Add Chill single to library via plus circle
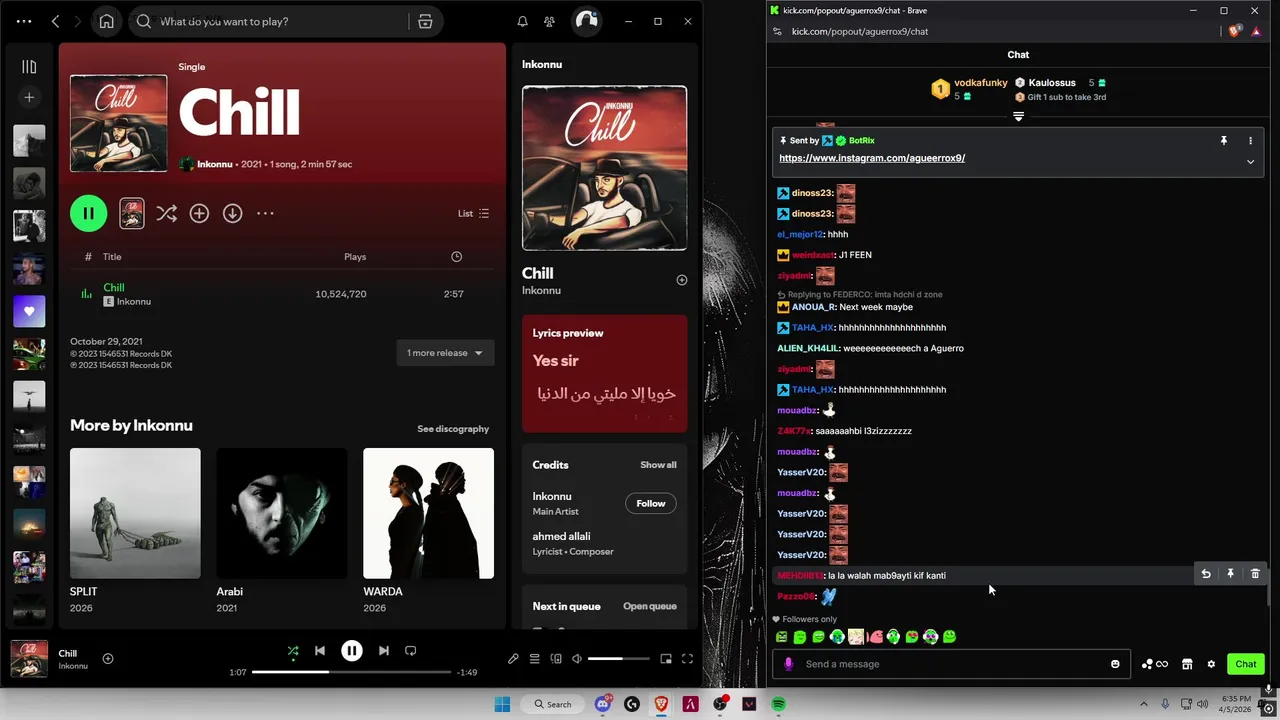Image resolution: width=1280 pixels, height=720 pixels. click(x=199, y=213)
